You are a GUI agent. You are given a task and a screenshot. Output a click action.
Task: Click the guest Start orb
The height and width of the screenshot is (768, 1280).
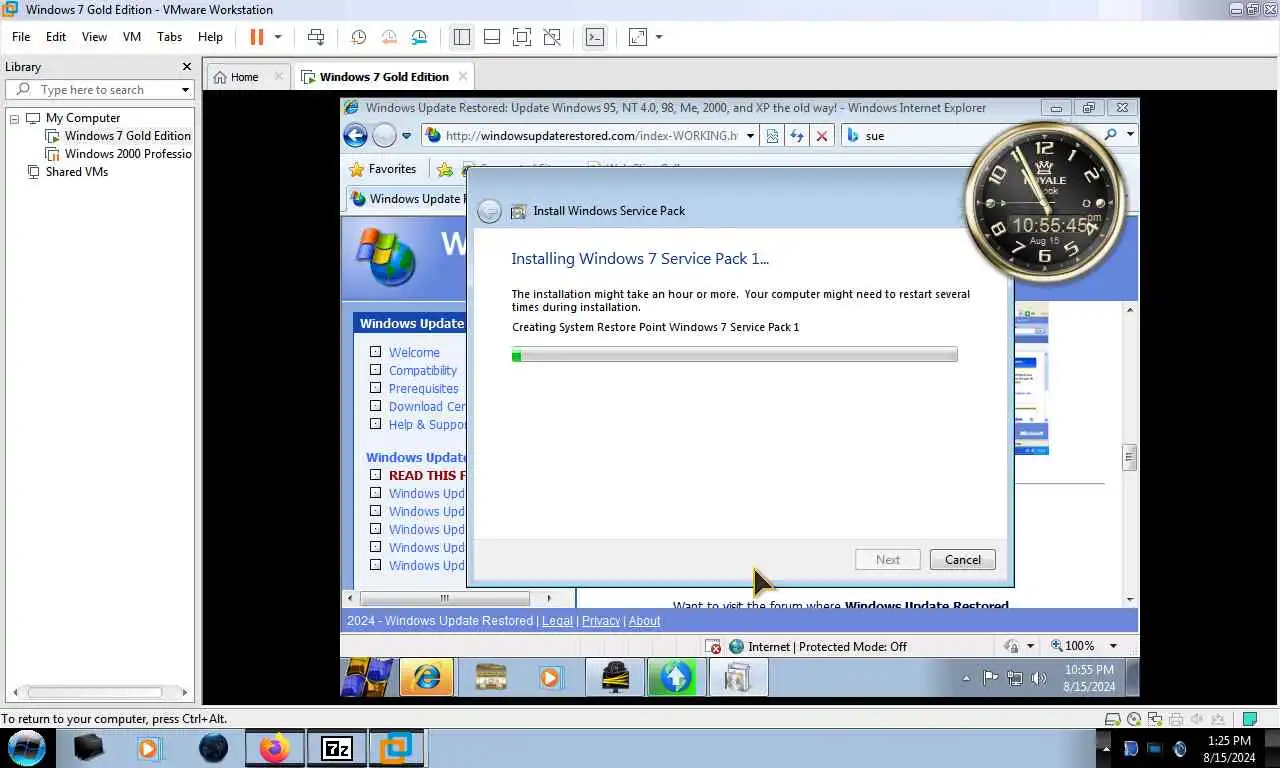[x=367, y=677]
